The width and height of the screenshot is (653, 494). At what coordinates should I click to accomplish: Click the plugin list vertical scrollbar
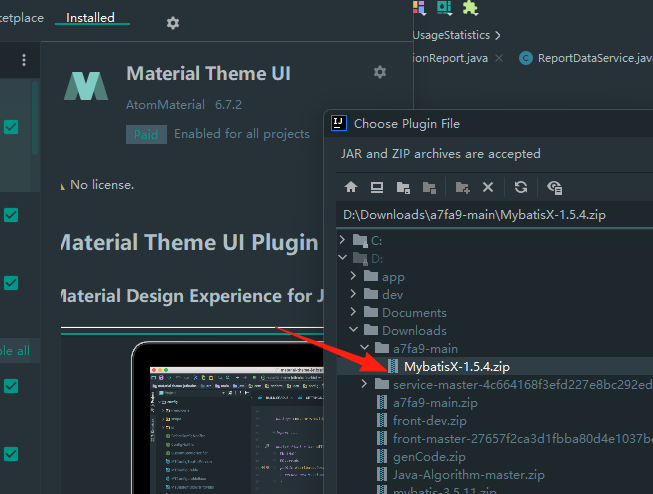tap(35, 119)
